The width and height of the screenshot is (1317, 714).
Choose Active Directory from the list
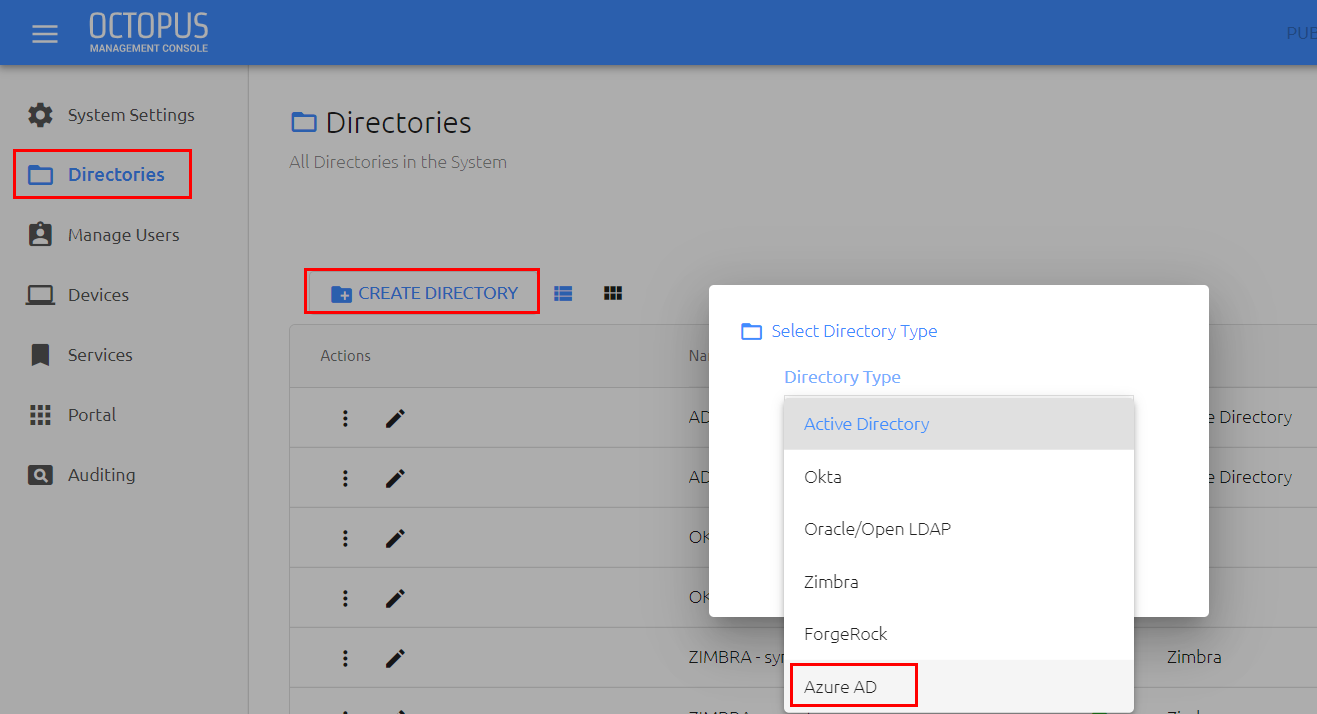click(959, 424)
